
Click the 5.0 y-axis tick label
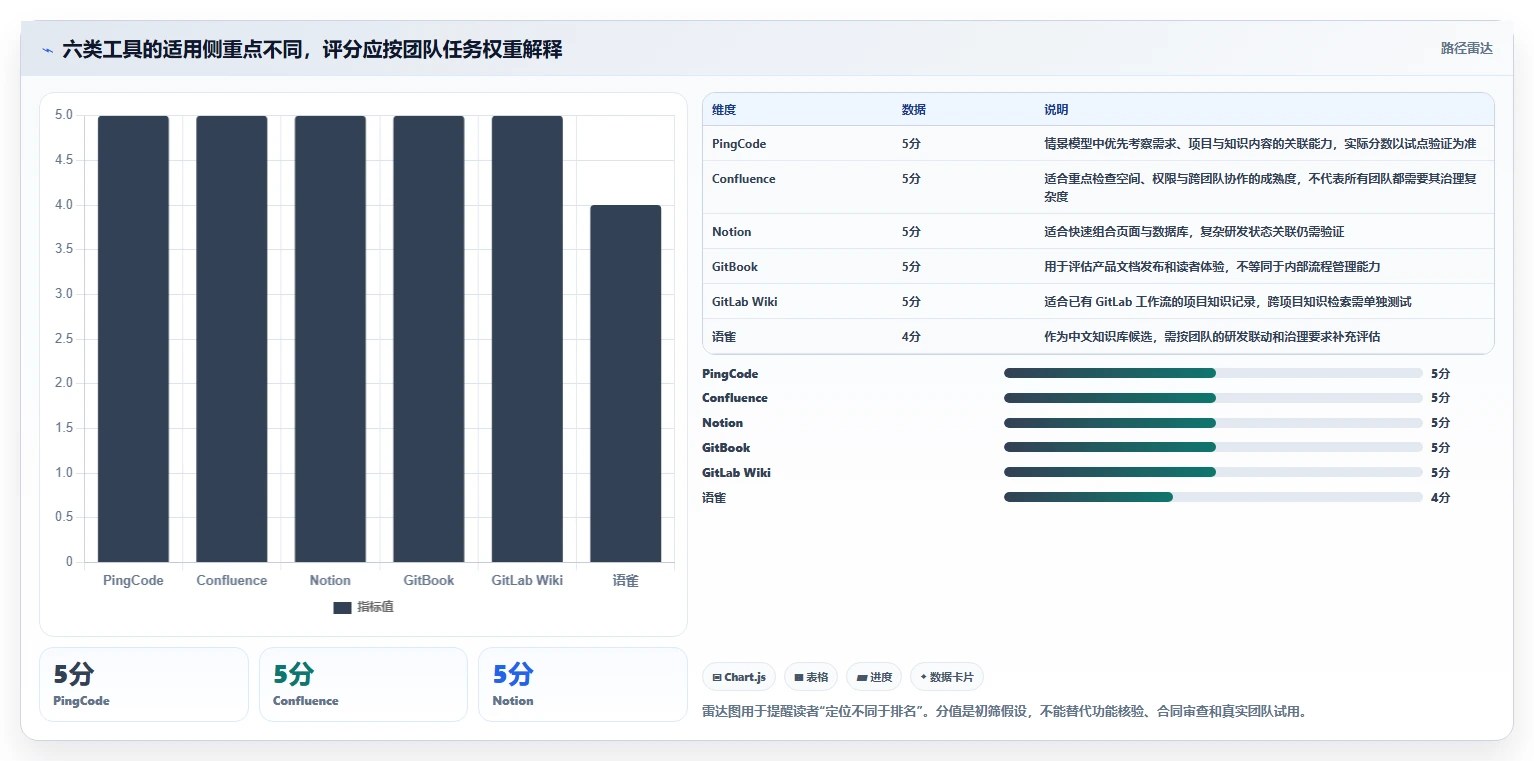click(x=63, y=115)
